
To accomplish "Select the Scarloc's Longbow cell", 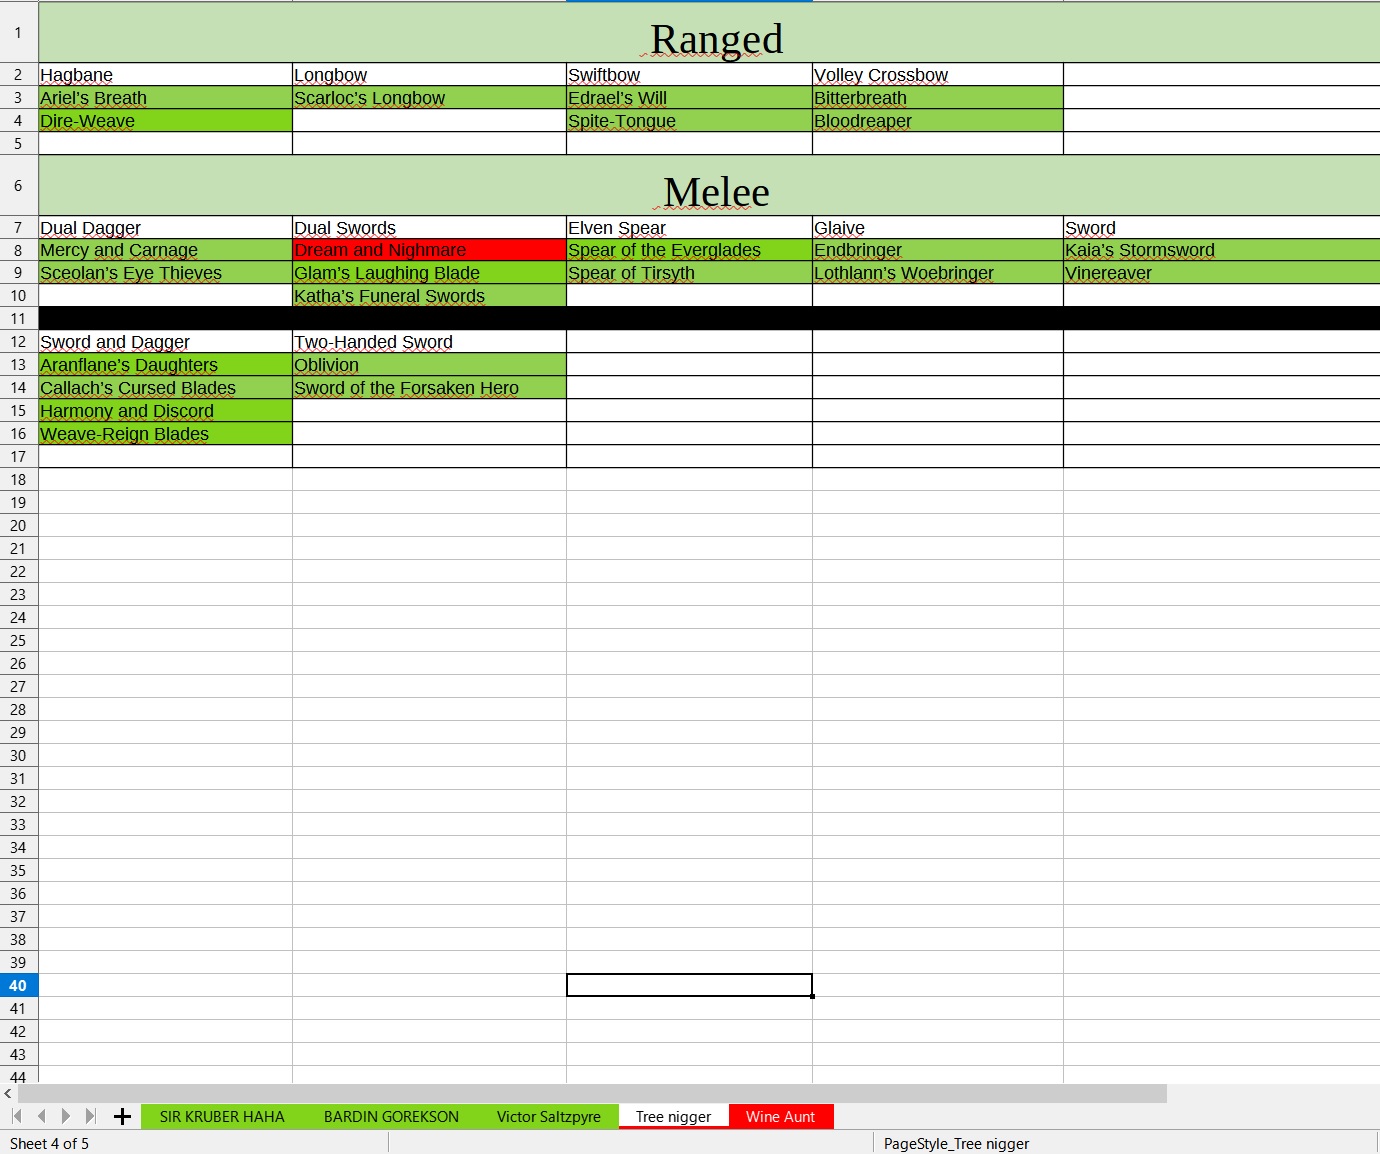I will (429, 98).
